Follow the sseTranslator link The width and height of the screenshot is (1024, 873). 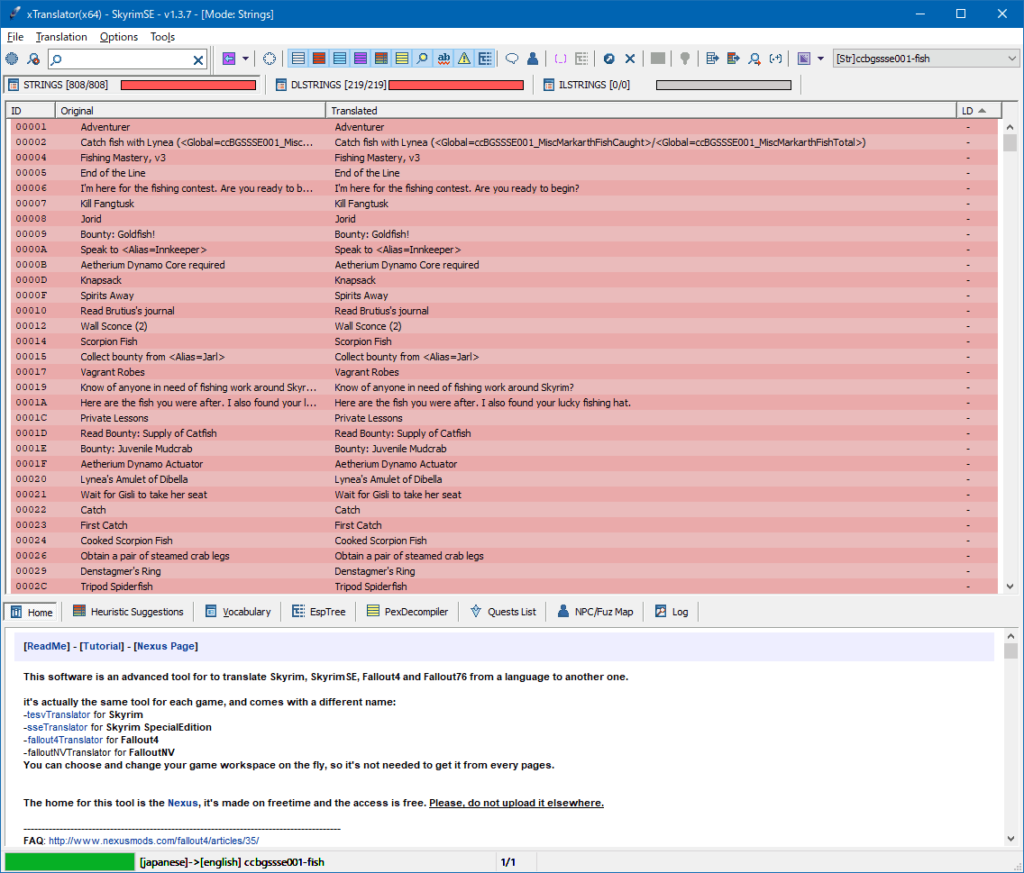tap(57, 727)
